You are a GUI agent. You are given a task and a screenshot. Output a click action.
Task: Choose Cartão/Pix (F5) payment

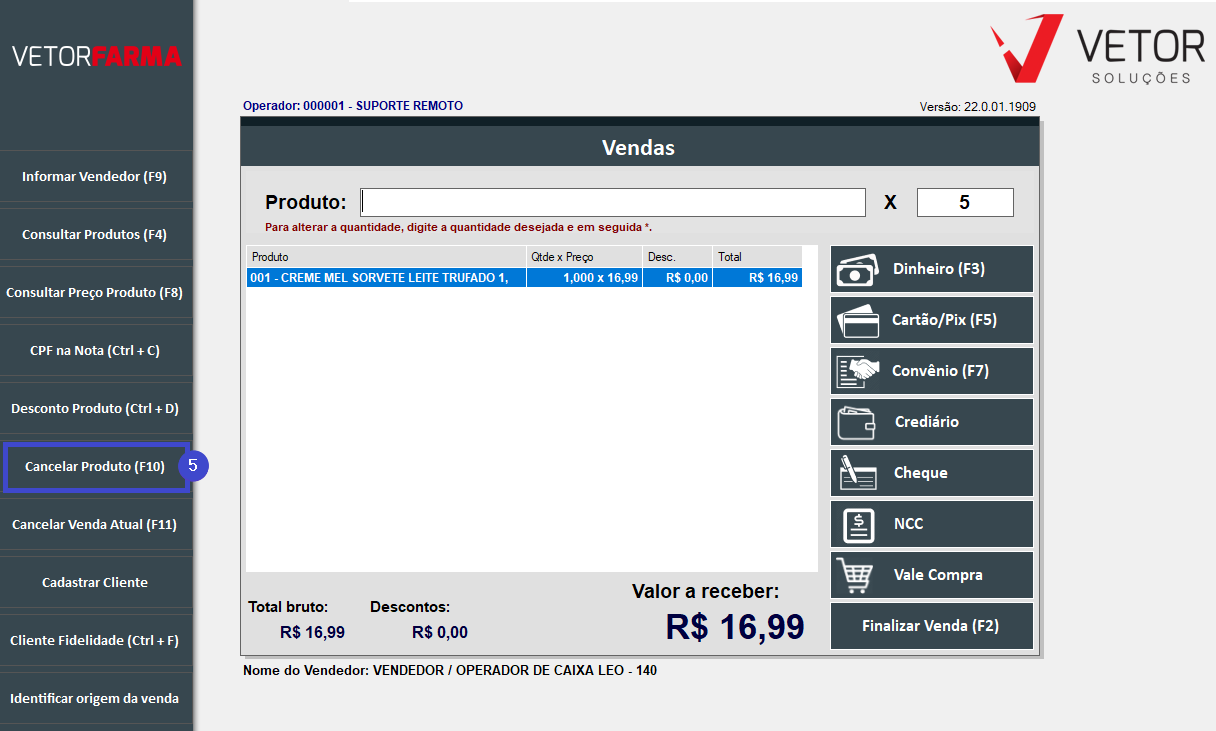tap(932, 320)
